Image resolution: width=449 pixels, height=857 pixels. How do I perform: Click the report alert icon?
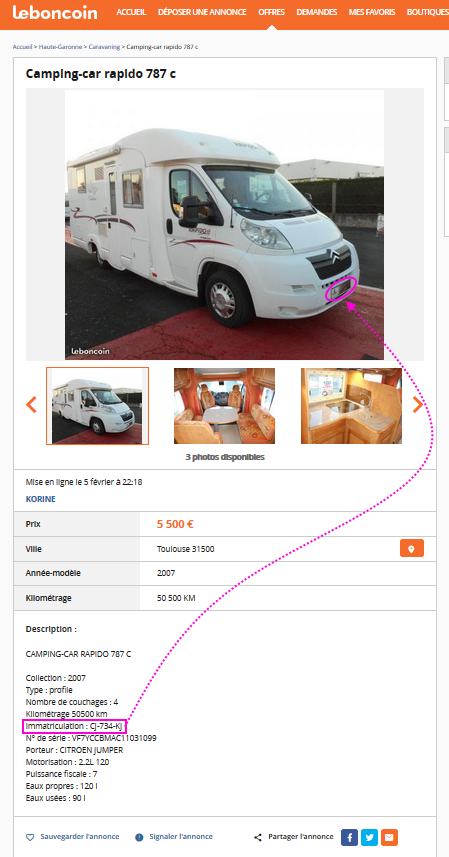click(x=139, y=837)
